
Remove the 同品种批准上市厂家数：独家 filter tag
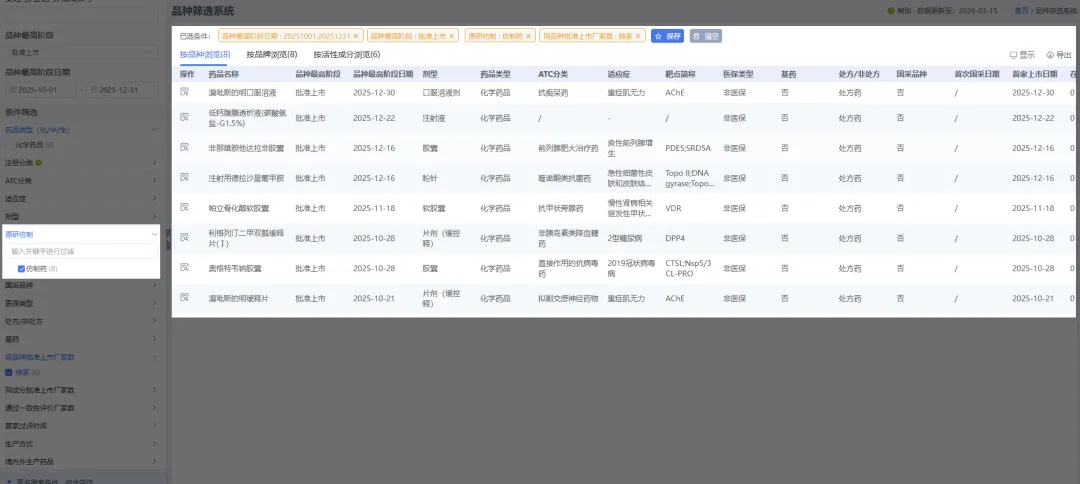point(638,36)
